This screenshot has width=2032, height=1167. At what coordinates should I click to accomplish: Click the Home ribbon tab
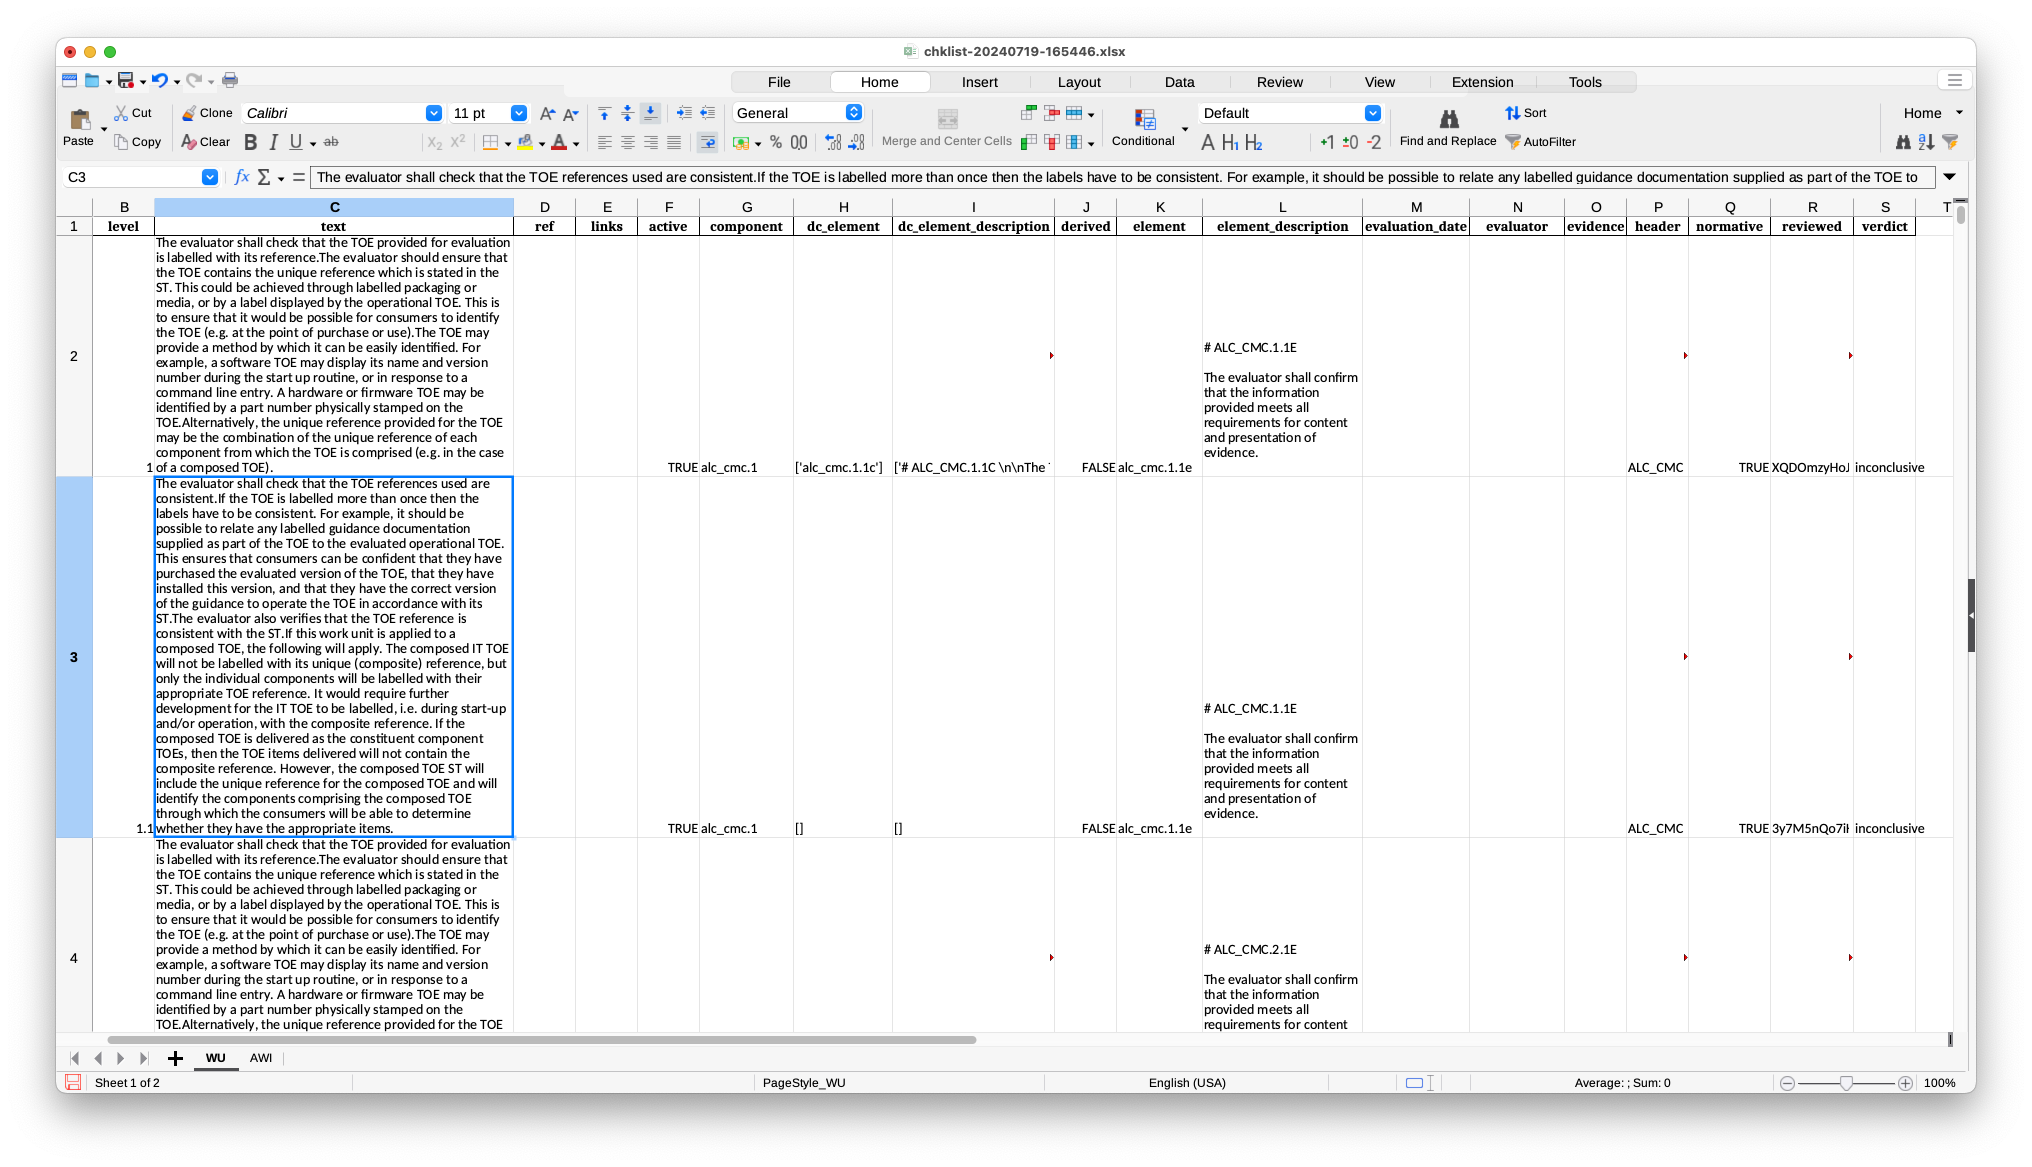pyautogui.click(x=881, y=81)
